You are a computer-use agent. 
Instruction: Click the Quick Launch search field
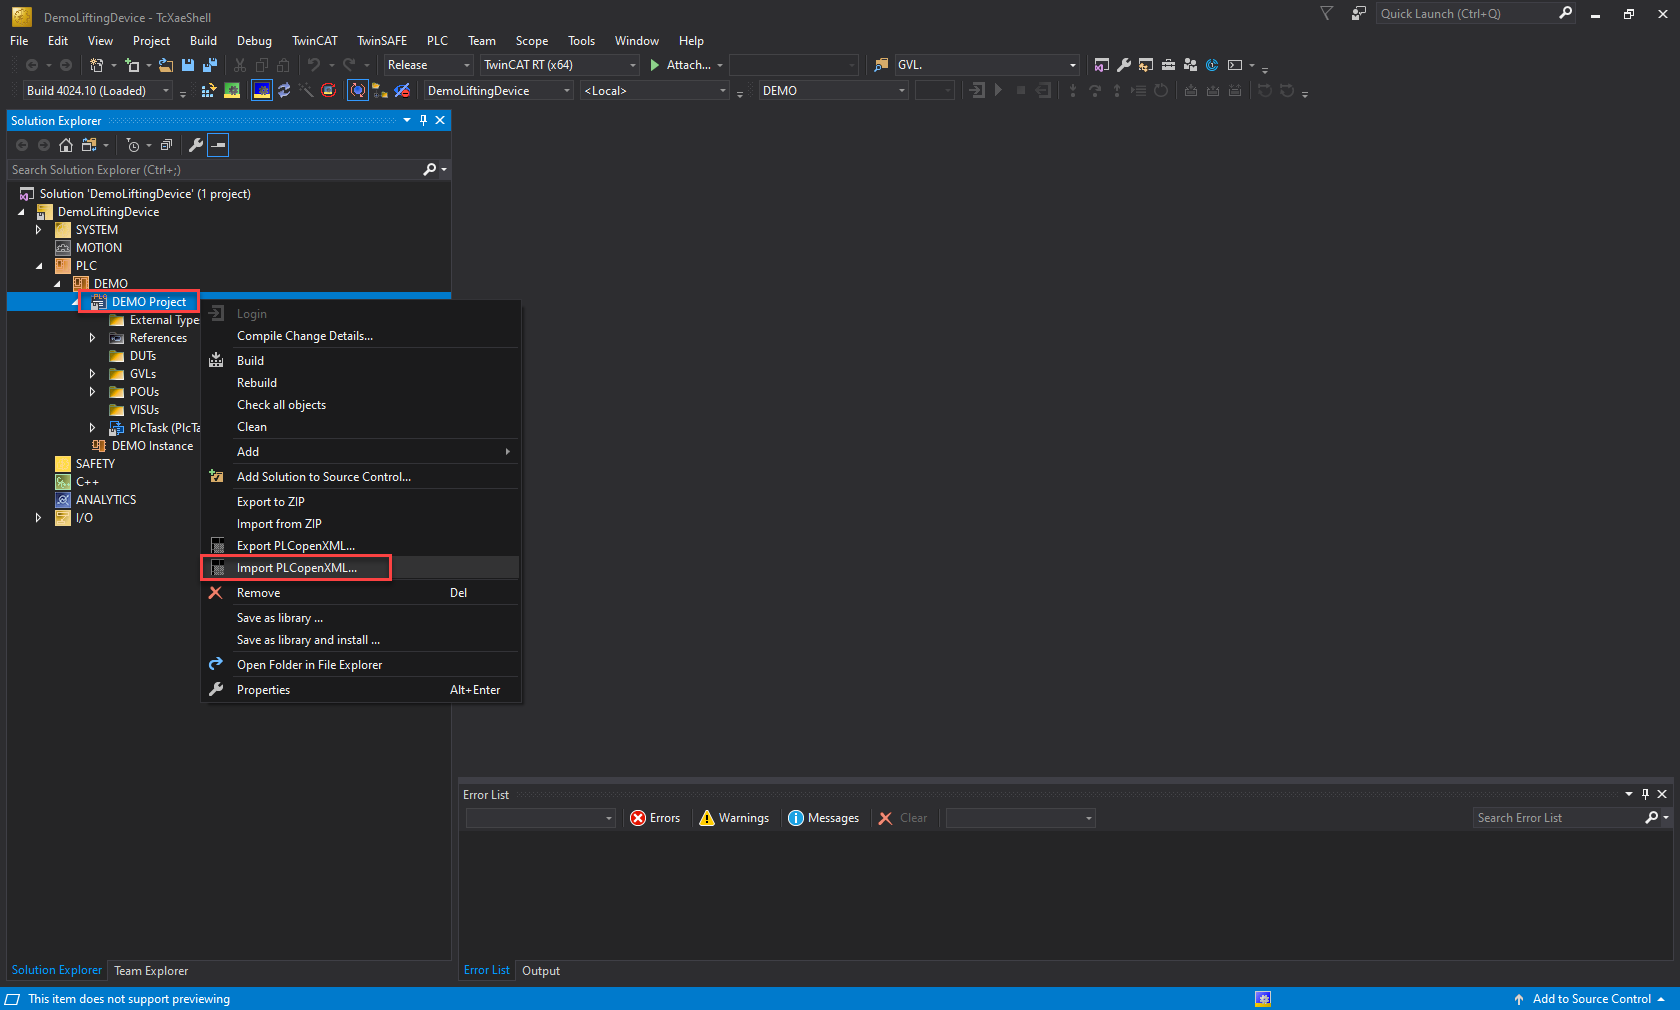coord(1465,14)
